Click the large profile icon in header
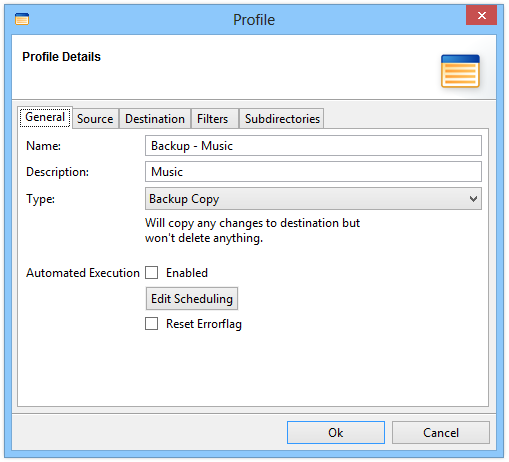The image size is (509, 462). click(x=460, y=71)
